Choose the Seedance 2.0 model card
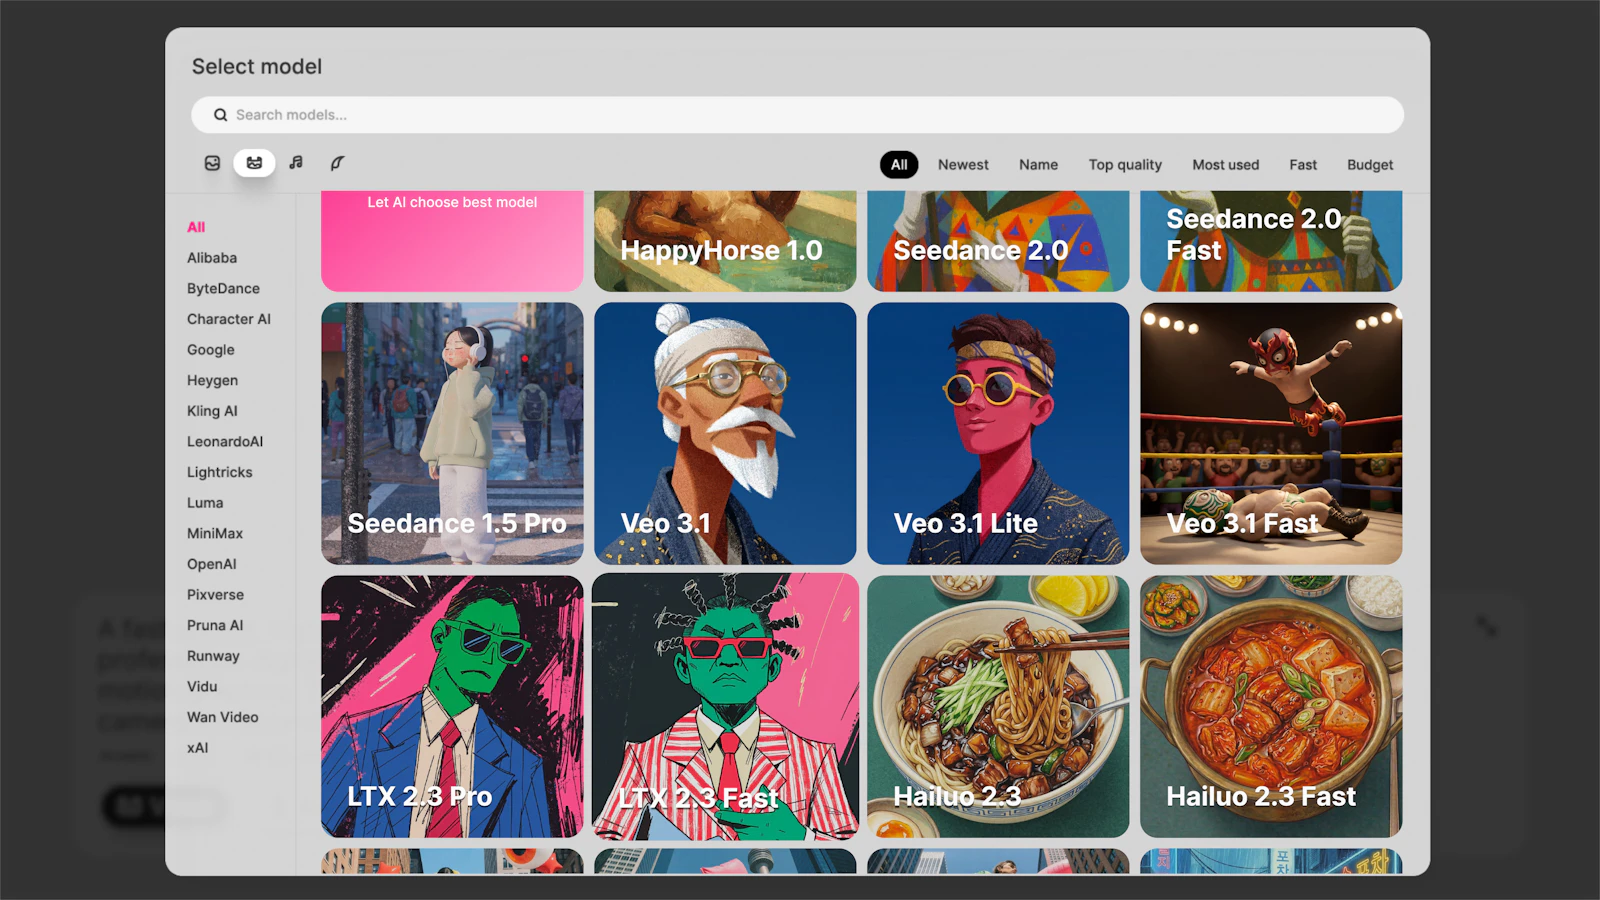This screenshot has height=900, width=1600. pyautogui.click(x=998, y=241)
